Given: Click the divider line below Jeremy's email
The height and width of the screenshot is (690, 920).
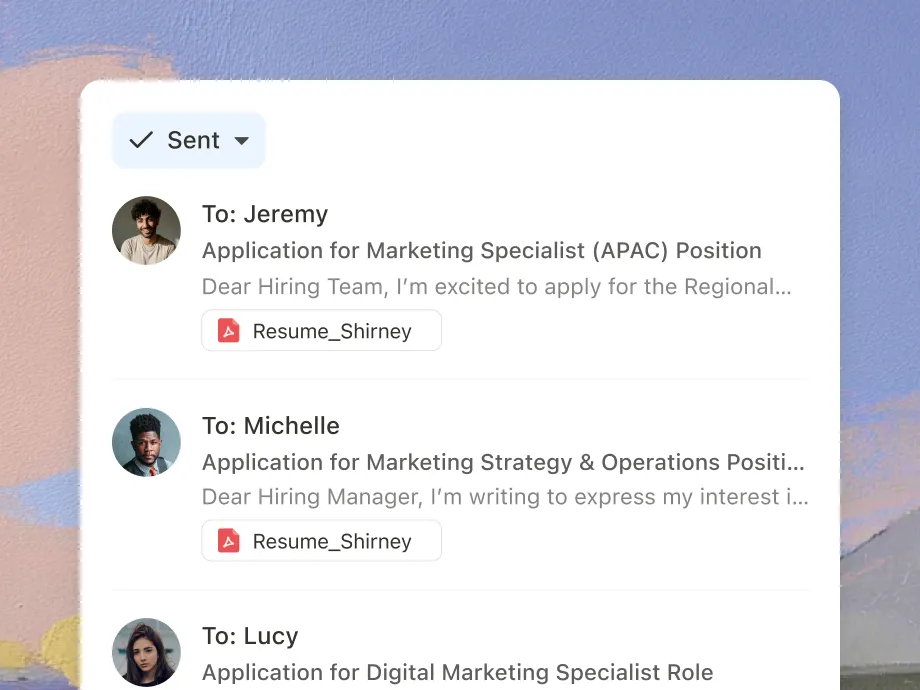Looking at the screenshot, I should 460,379.
